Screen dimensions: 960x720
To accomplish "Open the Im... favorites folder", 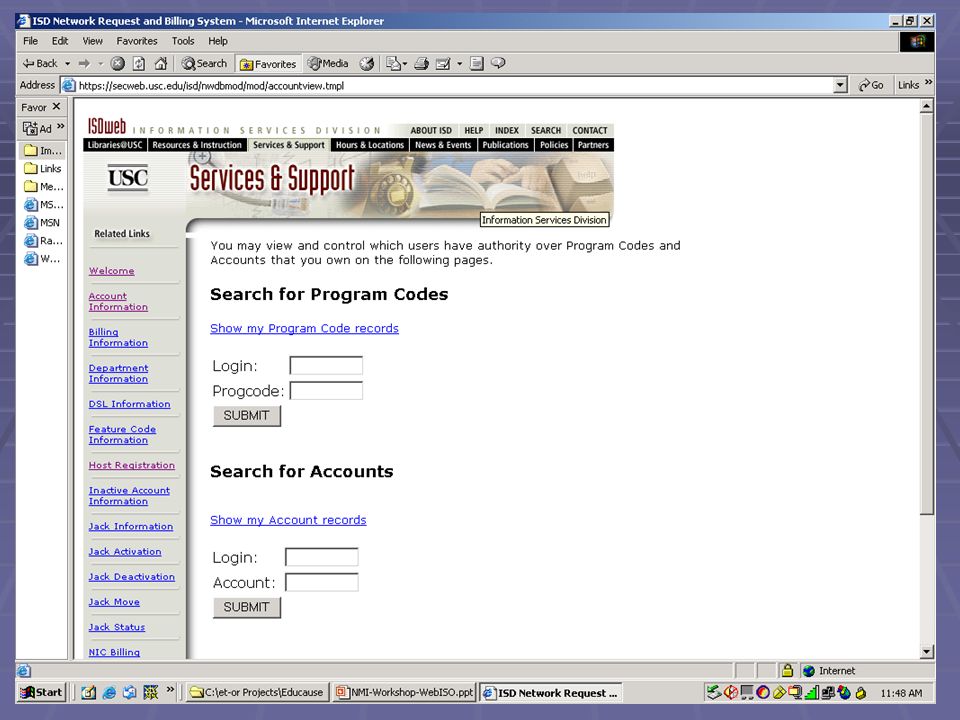I will pos(43,150).
